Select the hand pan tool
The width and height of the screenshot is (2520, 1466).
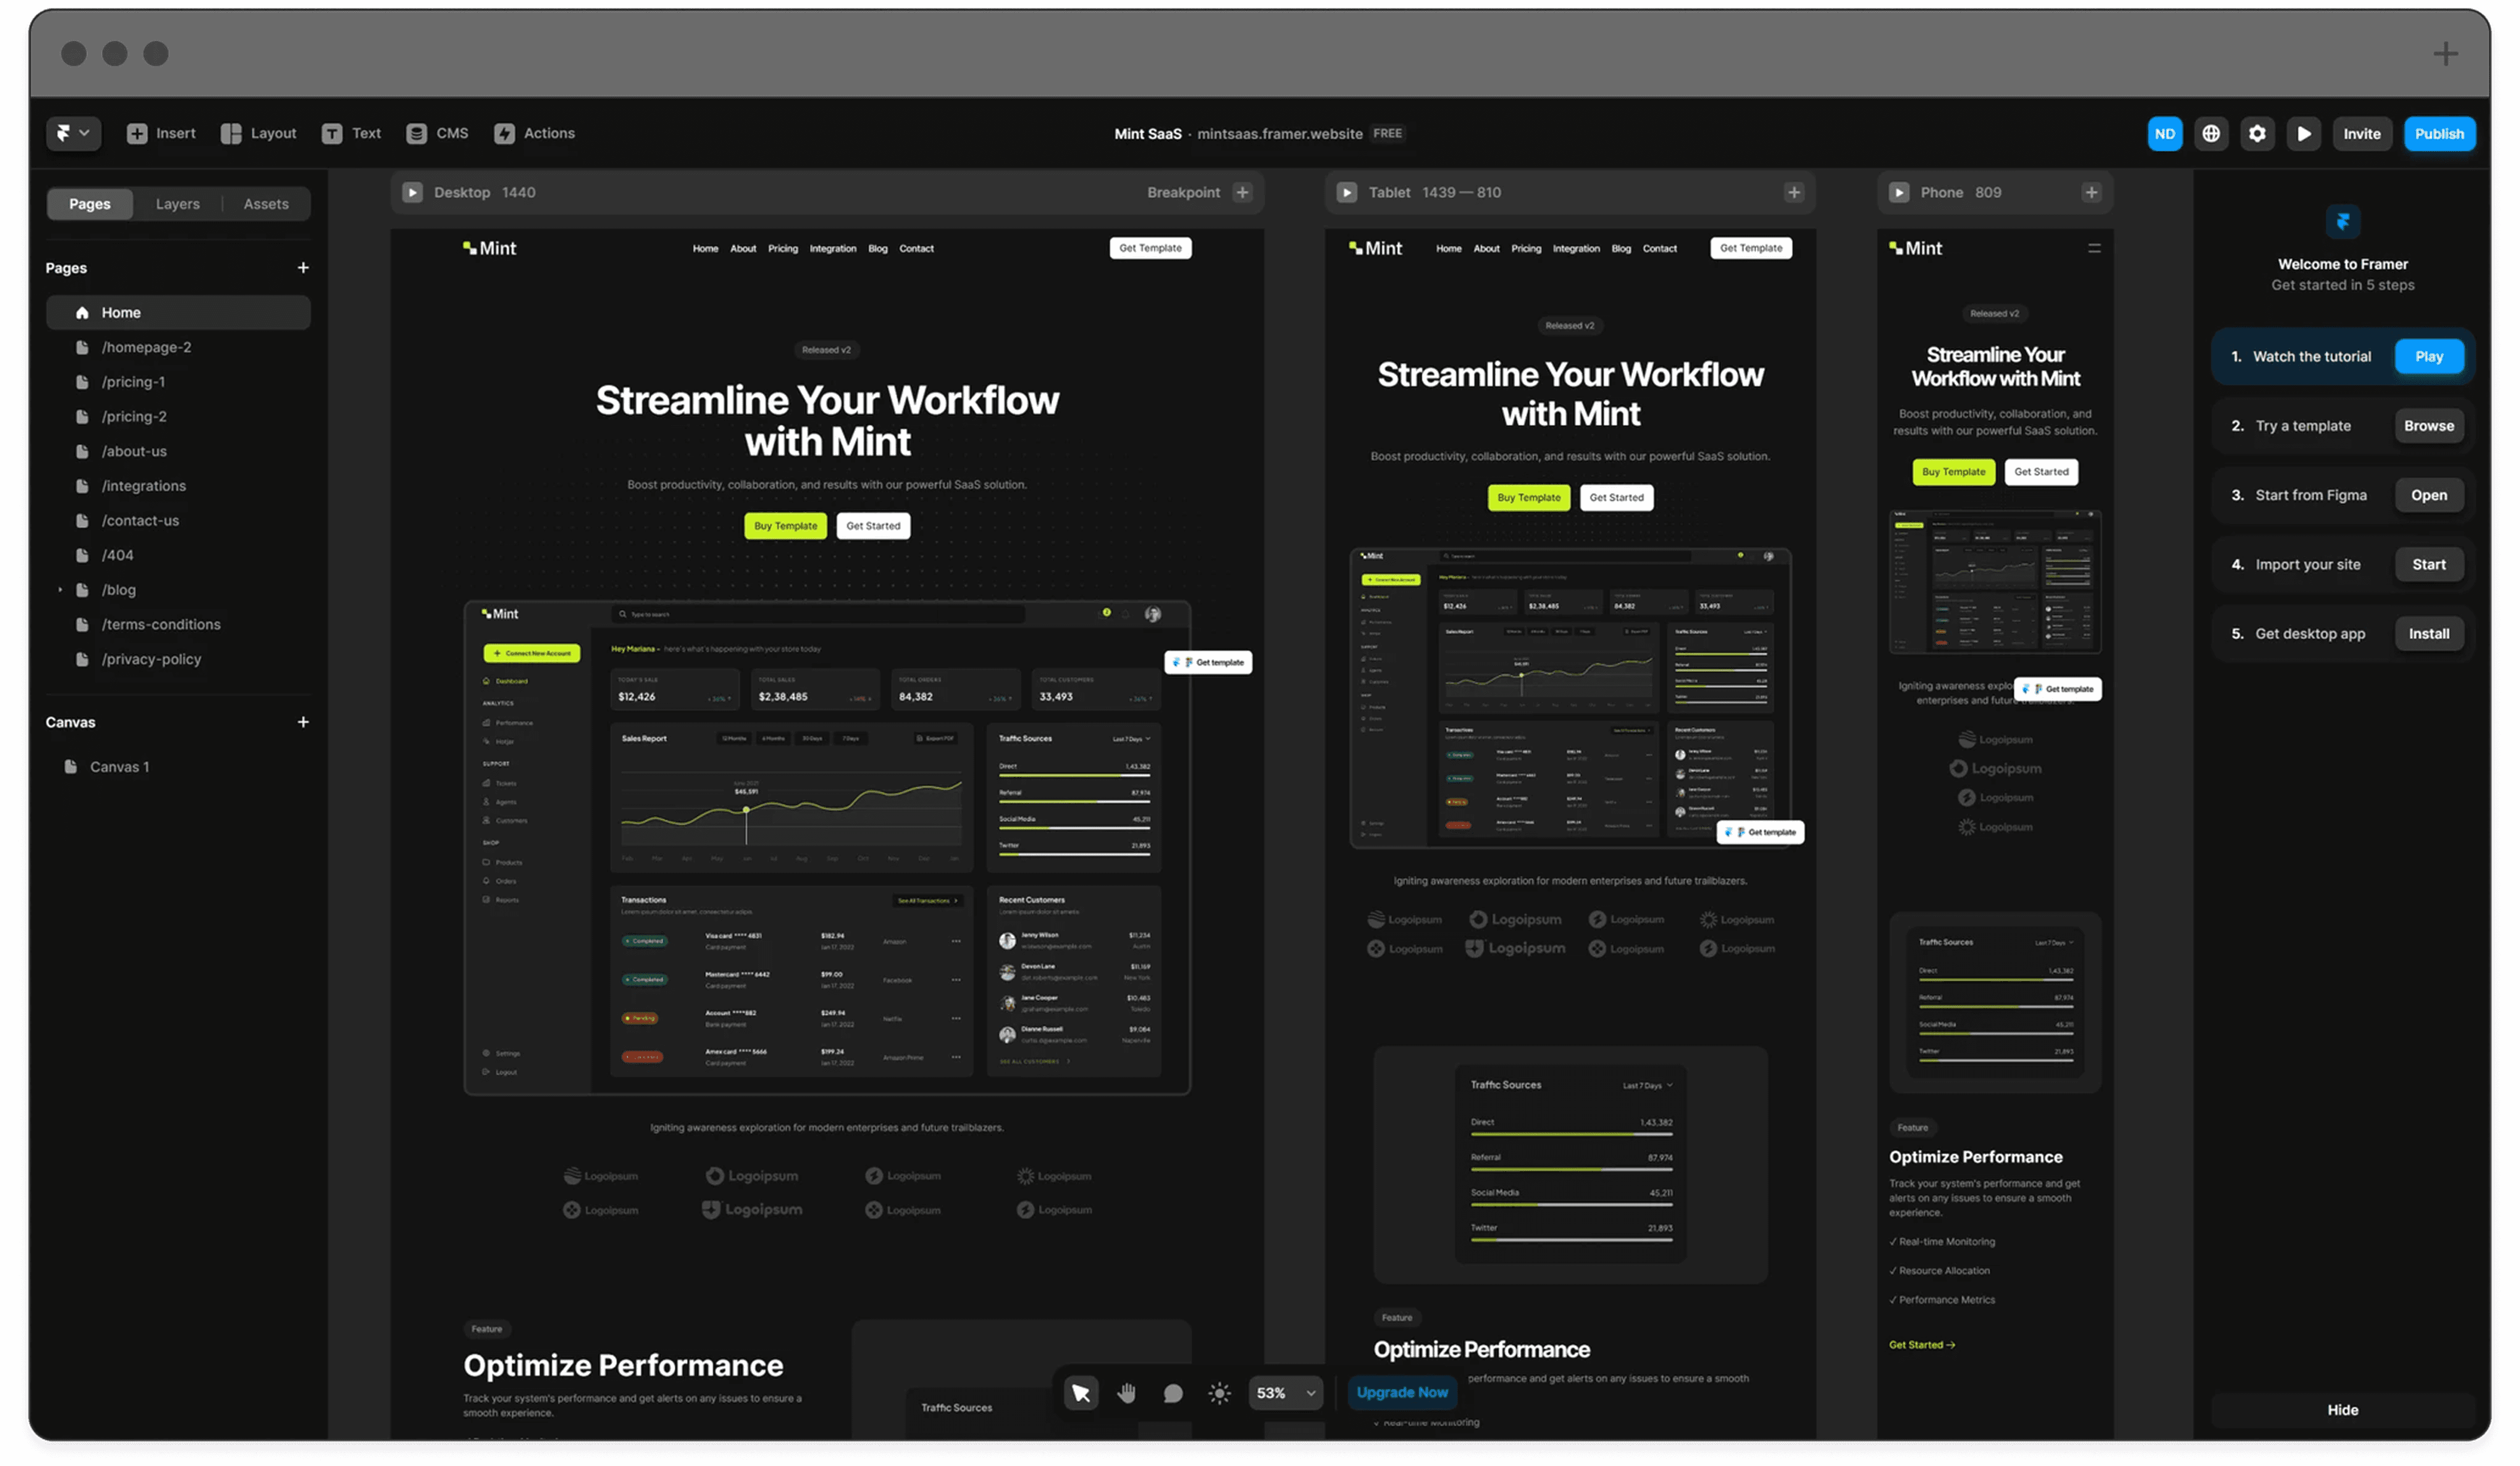point(1126,1392)
